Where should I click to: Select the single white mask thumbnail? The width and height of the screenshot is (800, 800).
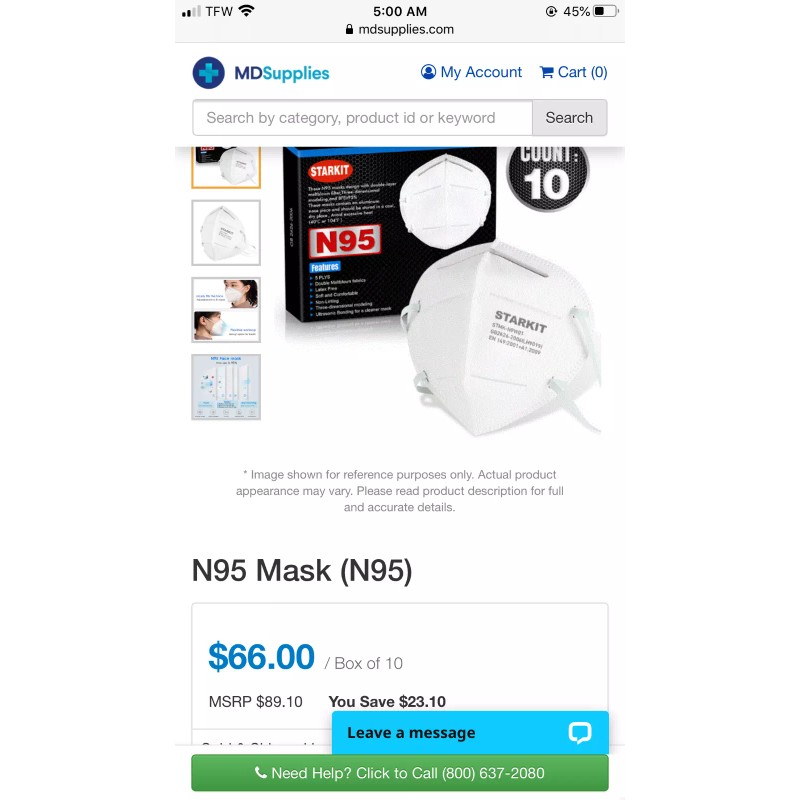point(226,233)
